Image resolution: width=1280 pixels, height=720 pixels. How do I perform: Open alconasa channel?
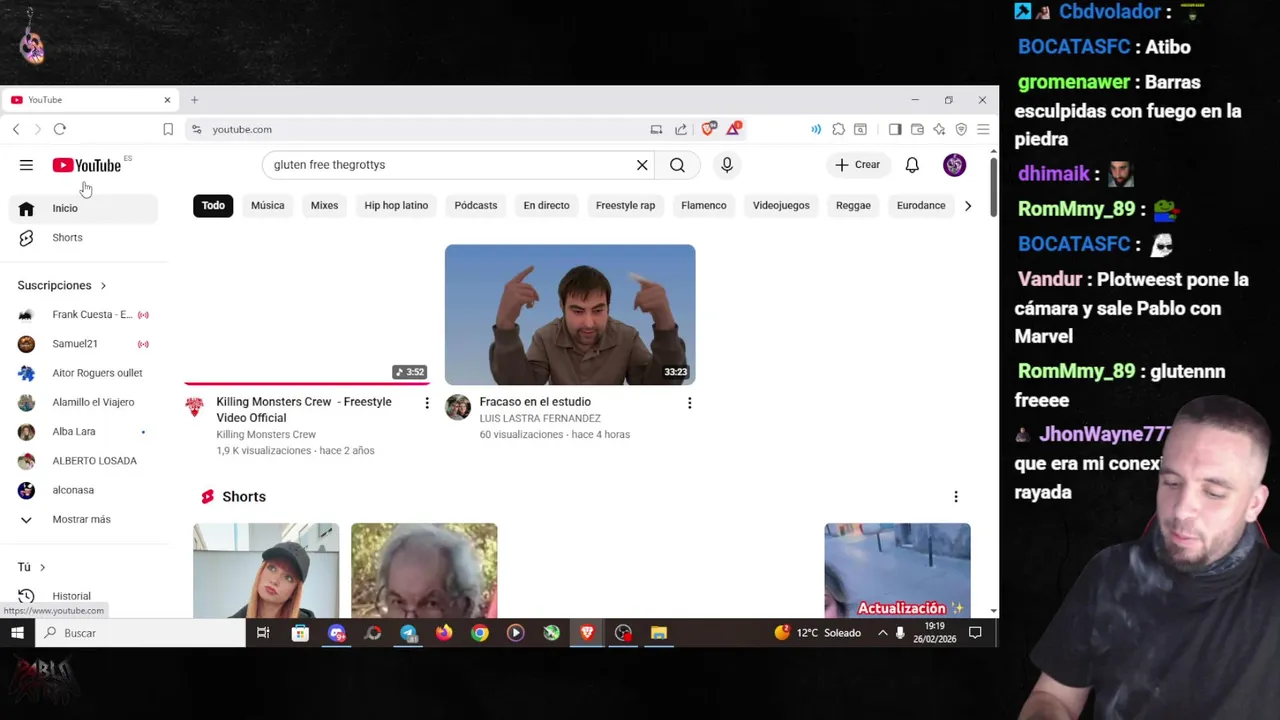tap(84, 490)
